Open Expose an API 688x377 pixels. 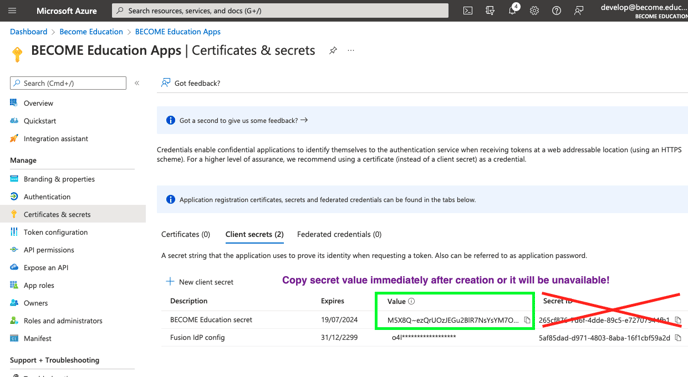(46, 267)
